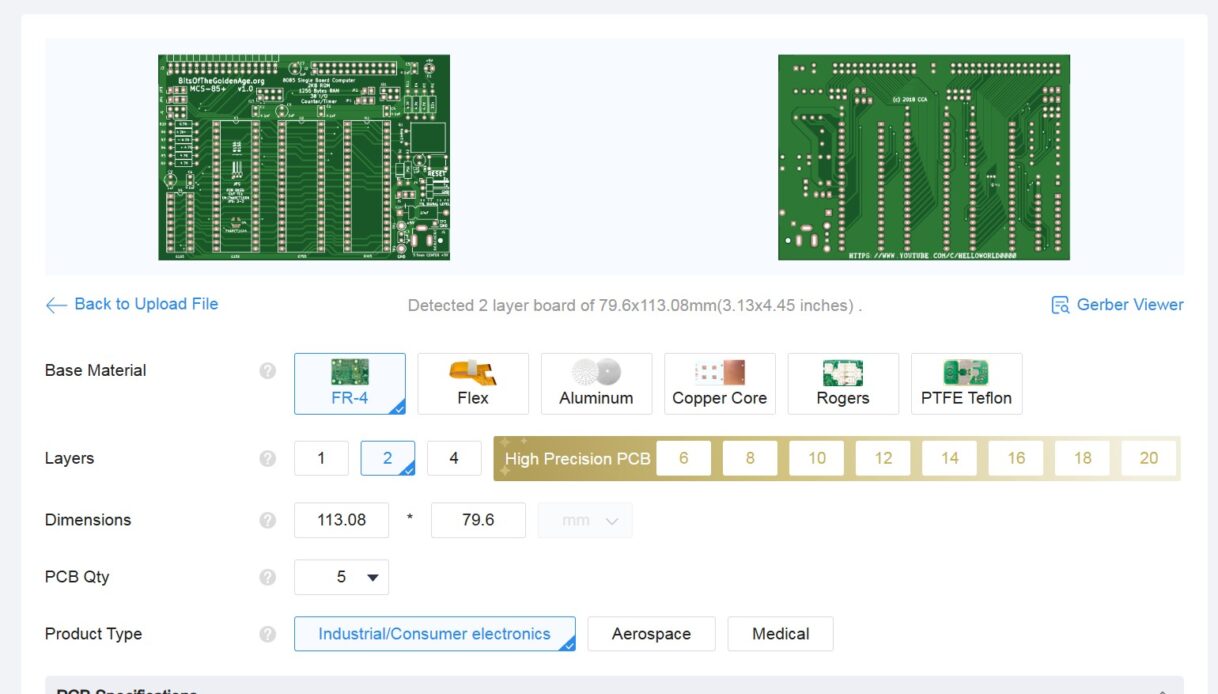Choose Aluminum as base material
This screenshot has width=1218, height=694.
point(596,384)
